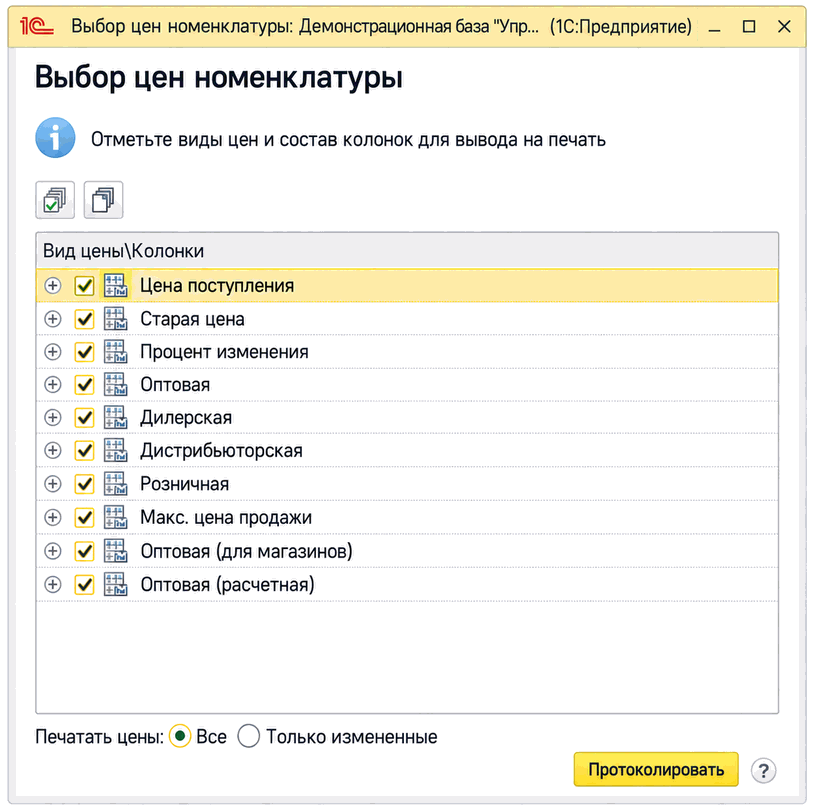813x811 pixels.
Task: Click the Uncheck all items toolbar icon
Action: click(x=103, y=200)
